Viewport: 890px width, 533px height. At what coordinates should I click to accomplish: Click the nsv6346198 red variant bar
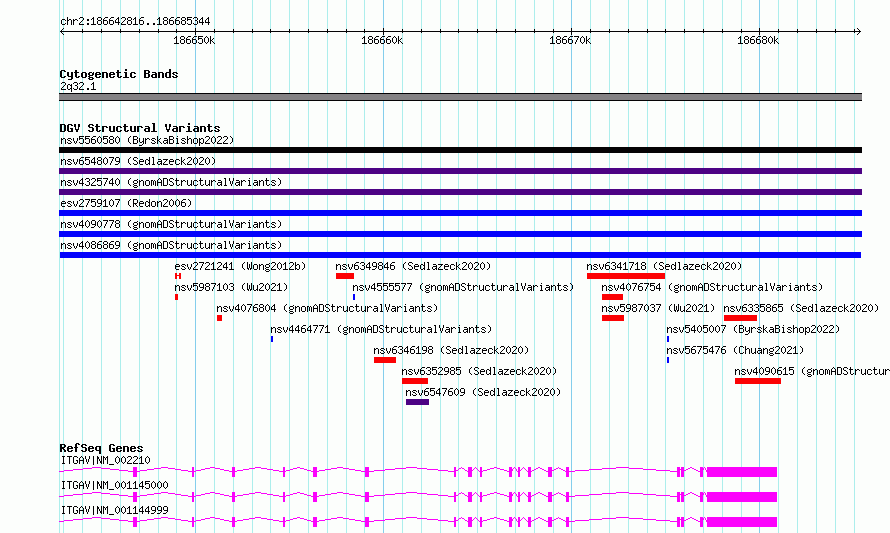[385, 360]
